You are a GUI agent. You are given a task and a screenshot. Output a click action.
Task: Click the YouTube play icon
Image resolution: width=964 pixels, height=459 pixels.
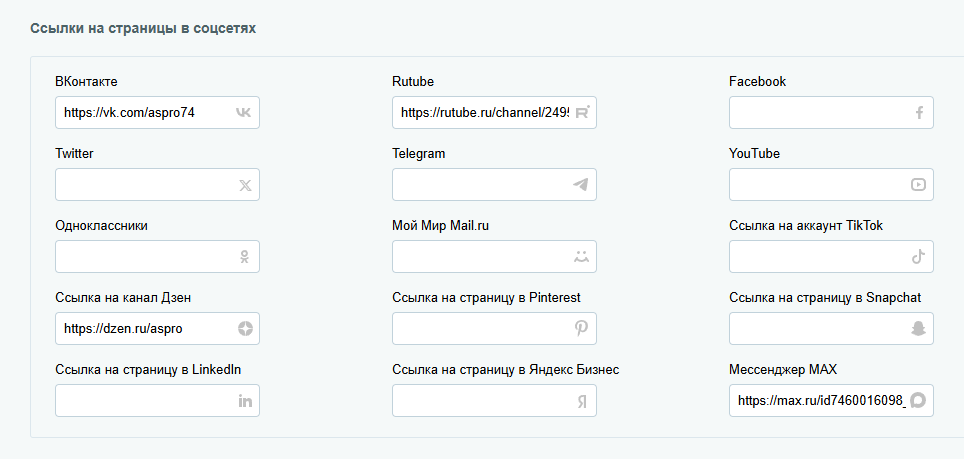[918, 184]
